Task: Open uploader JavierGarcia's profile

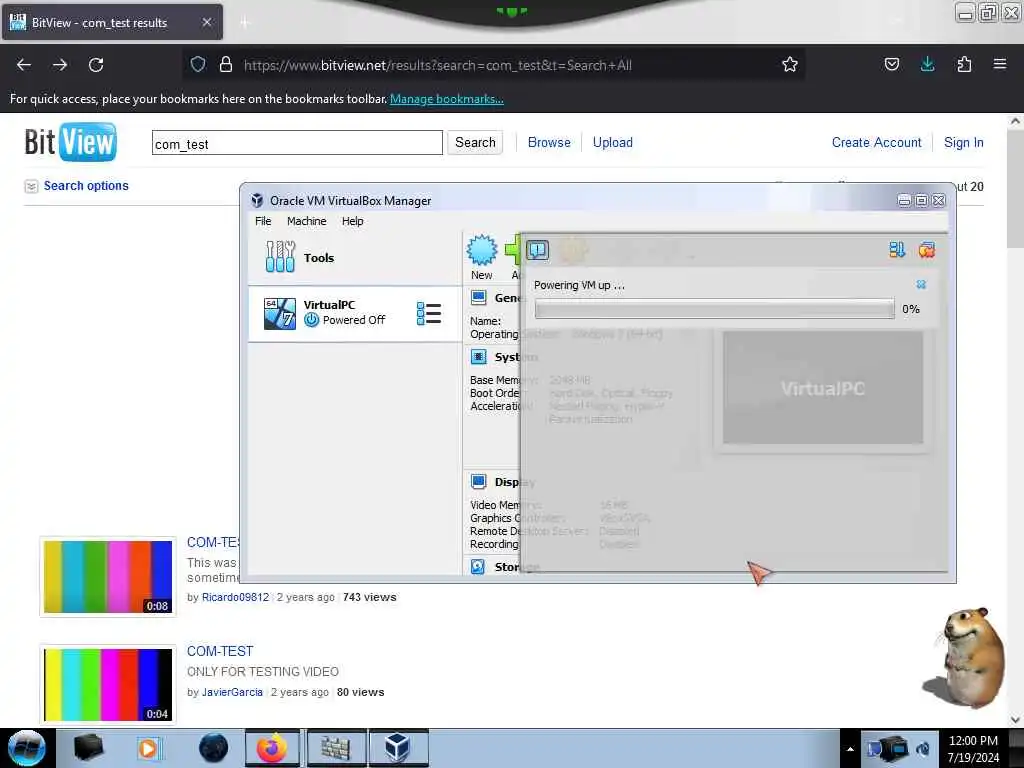Action: [x=232, y=692]
